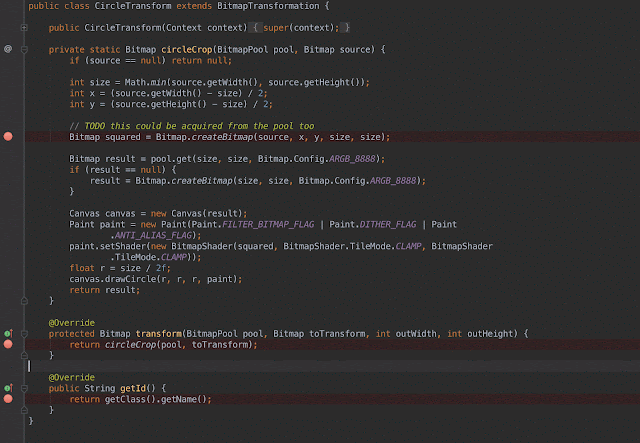Click @Override annotation above transform
640x443 pixels.
point(71,323)
